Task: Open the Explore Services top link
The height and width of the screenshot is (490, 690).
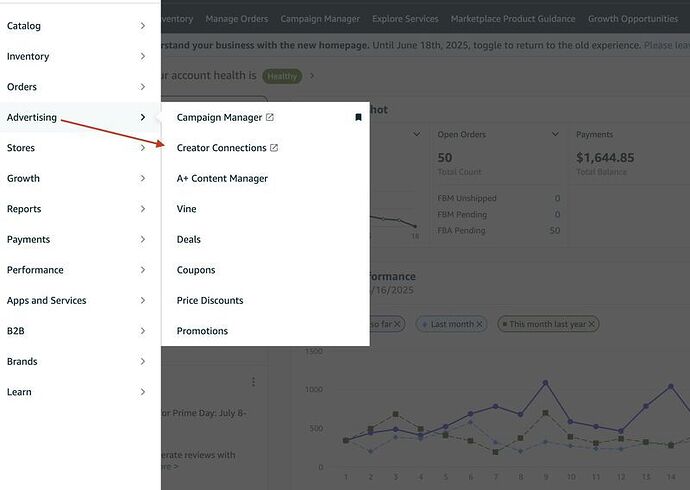Action: point(405,19)
